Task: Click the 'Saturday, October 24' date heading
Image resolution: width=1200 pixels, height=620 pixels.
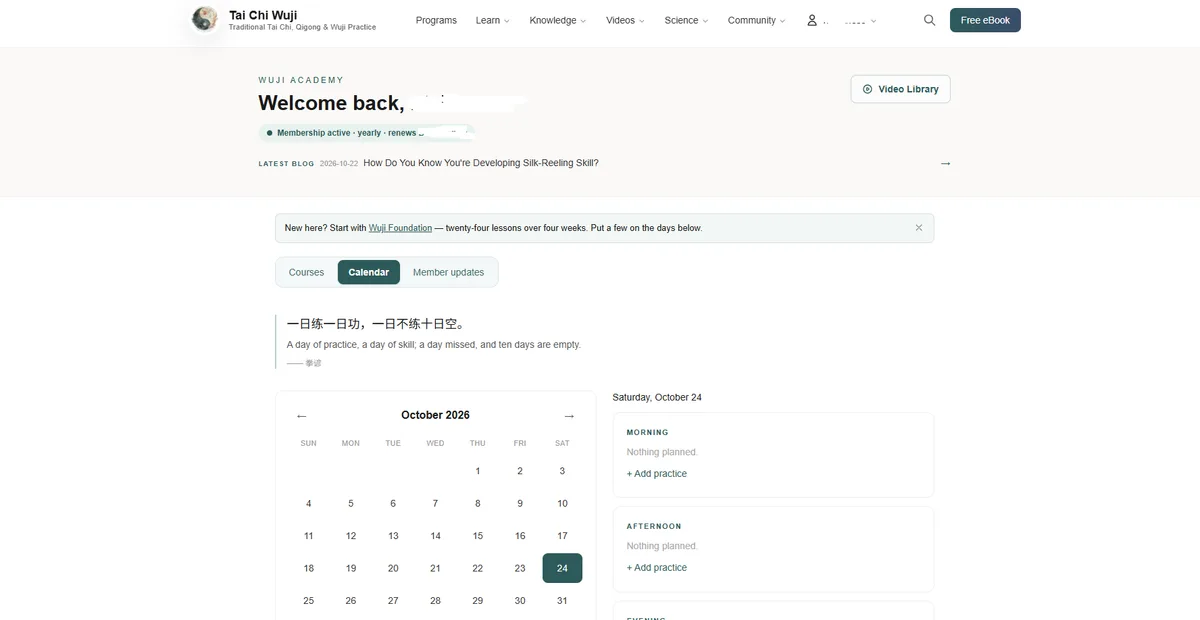Action: click(x=657, y=397)
